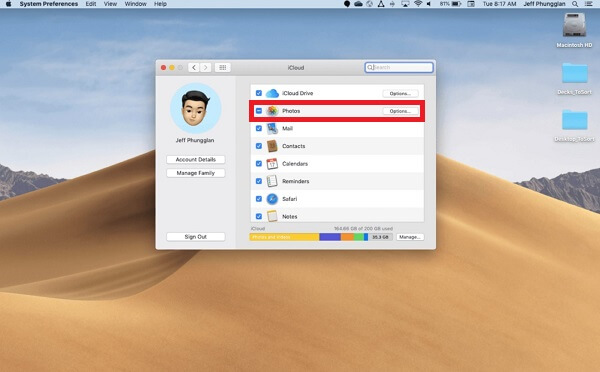Image resolution: width=600 pixels, height=372 pixels.
Task: Uncheck the Safari checkbox
Action: pyautogui.click(x=259, y=199)
